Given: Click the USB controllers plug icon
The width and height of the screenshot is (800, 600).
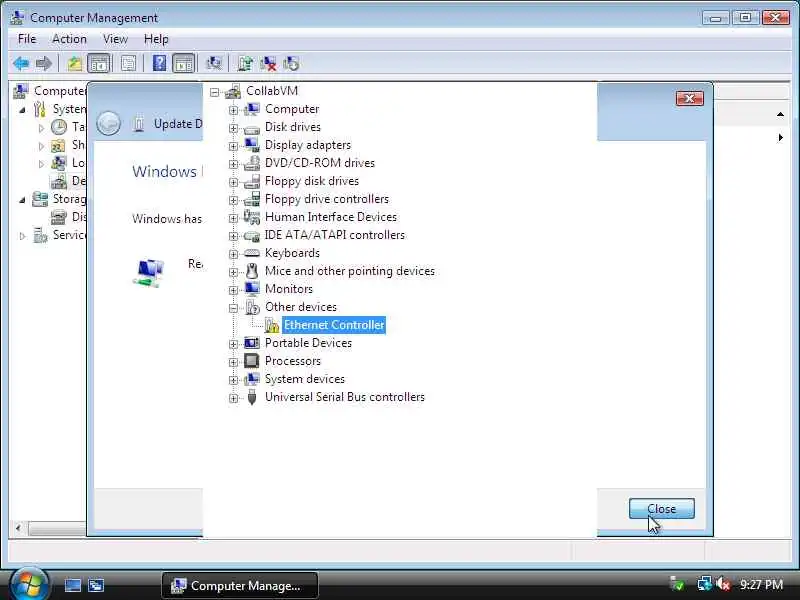Looking at the screenshot, I should click(252, 397).
